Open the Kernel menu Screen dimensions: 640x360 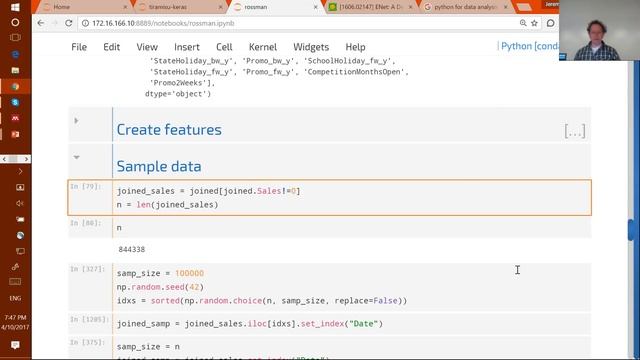pyautogui.click(x=263, y=47)
